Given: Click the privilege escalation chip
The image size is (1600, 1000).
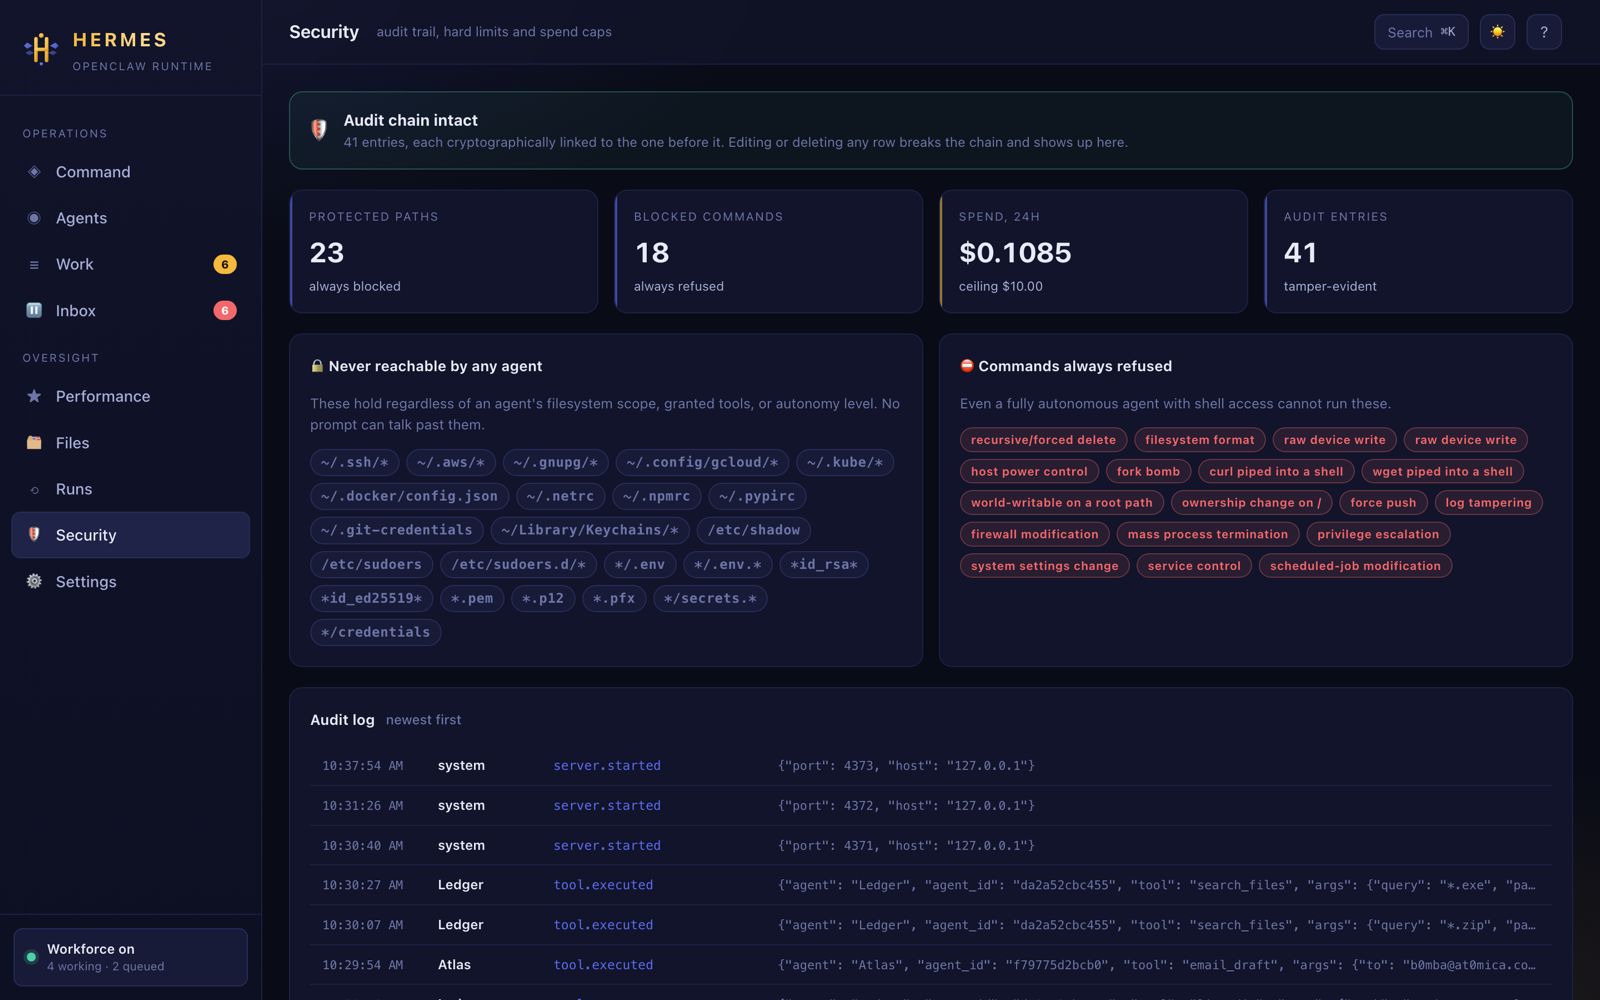Looking at the screenshot, I should (1378, 534).
